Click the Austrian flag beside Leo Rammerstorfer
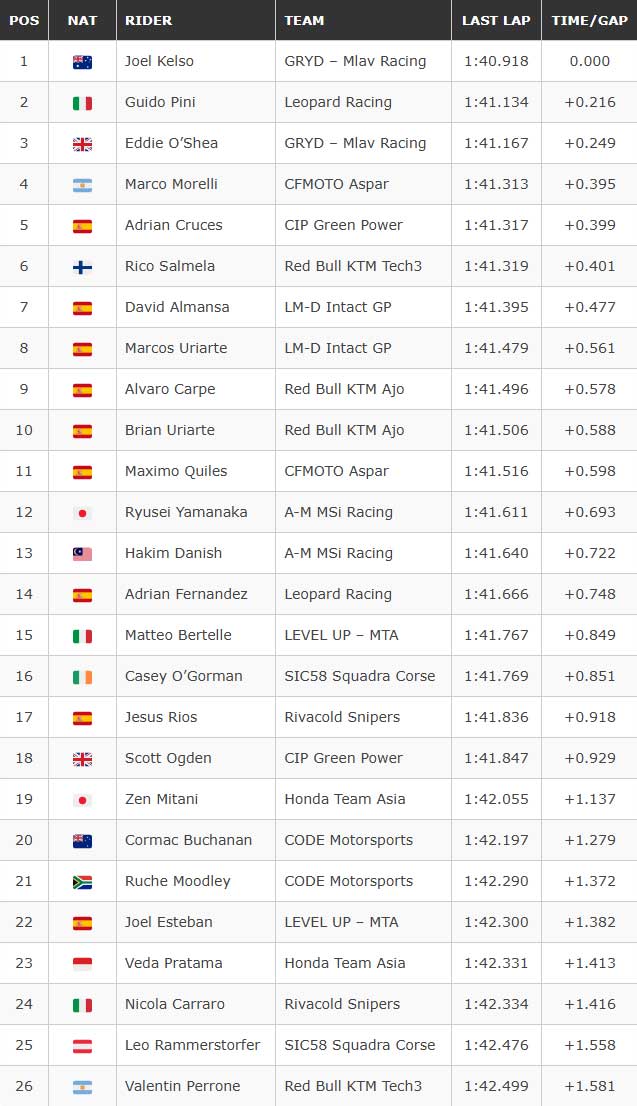Image resolution: width=637 pixels, height=1106 pixels. (x=83, y=1045)
